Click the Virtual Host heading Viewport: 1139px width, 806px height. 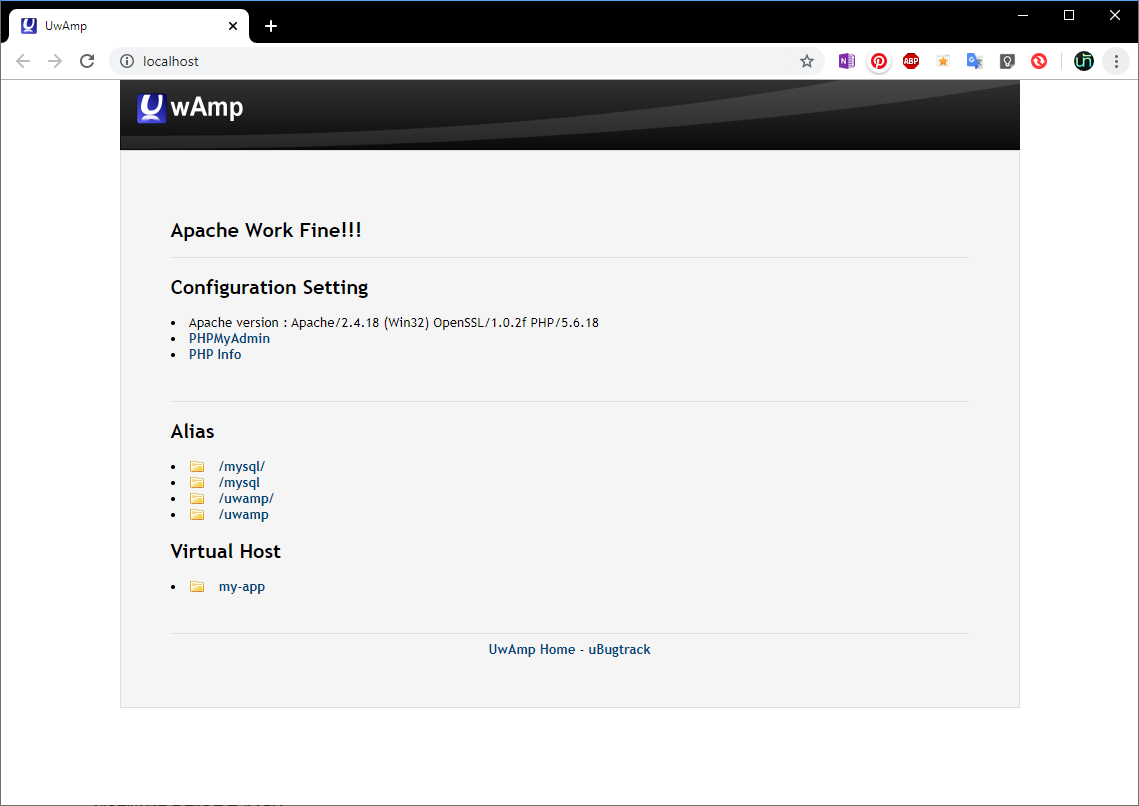(x=226, y=551)
